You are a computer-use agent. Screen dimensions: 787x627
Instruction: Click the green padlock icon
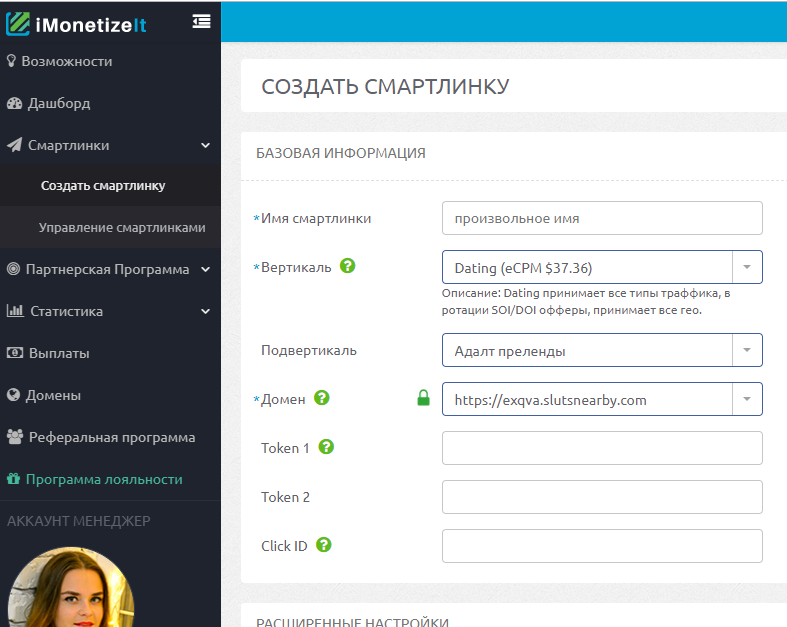423,399
